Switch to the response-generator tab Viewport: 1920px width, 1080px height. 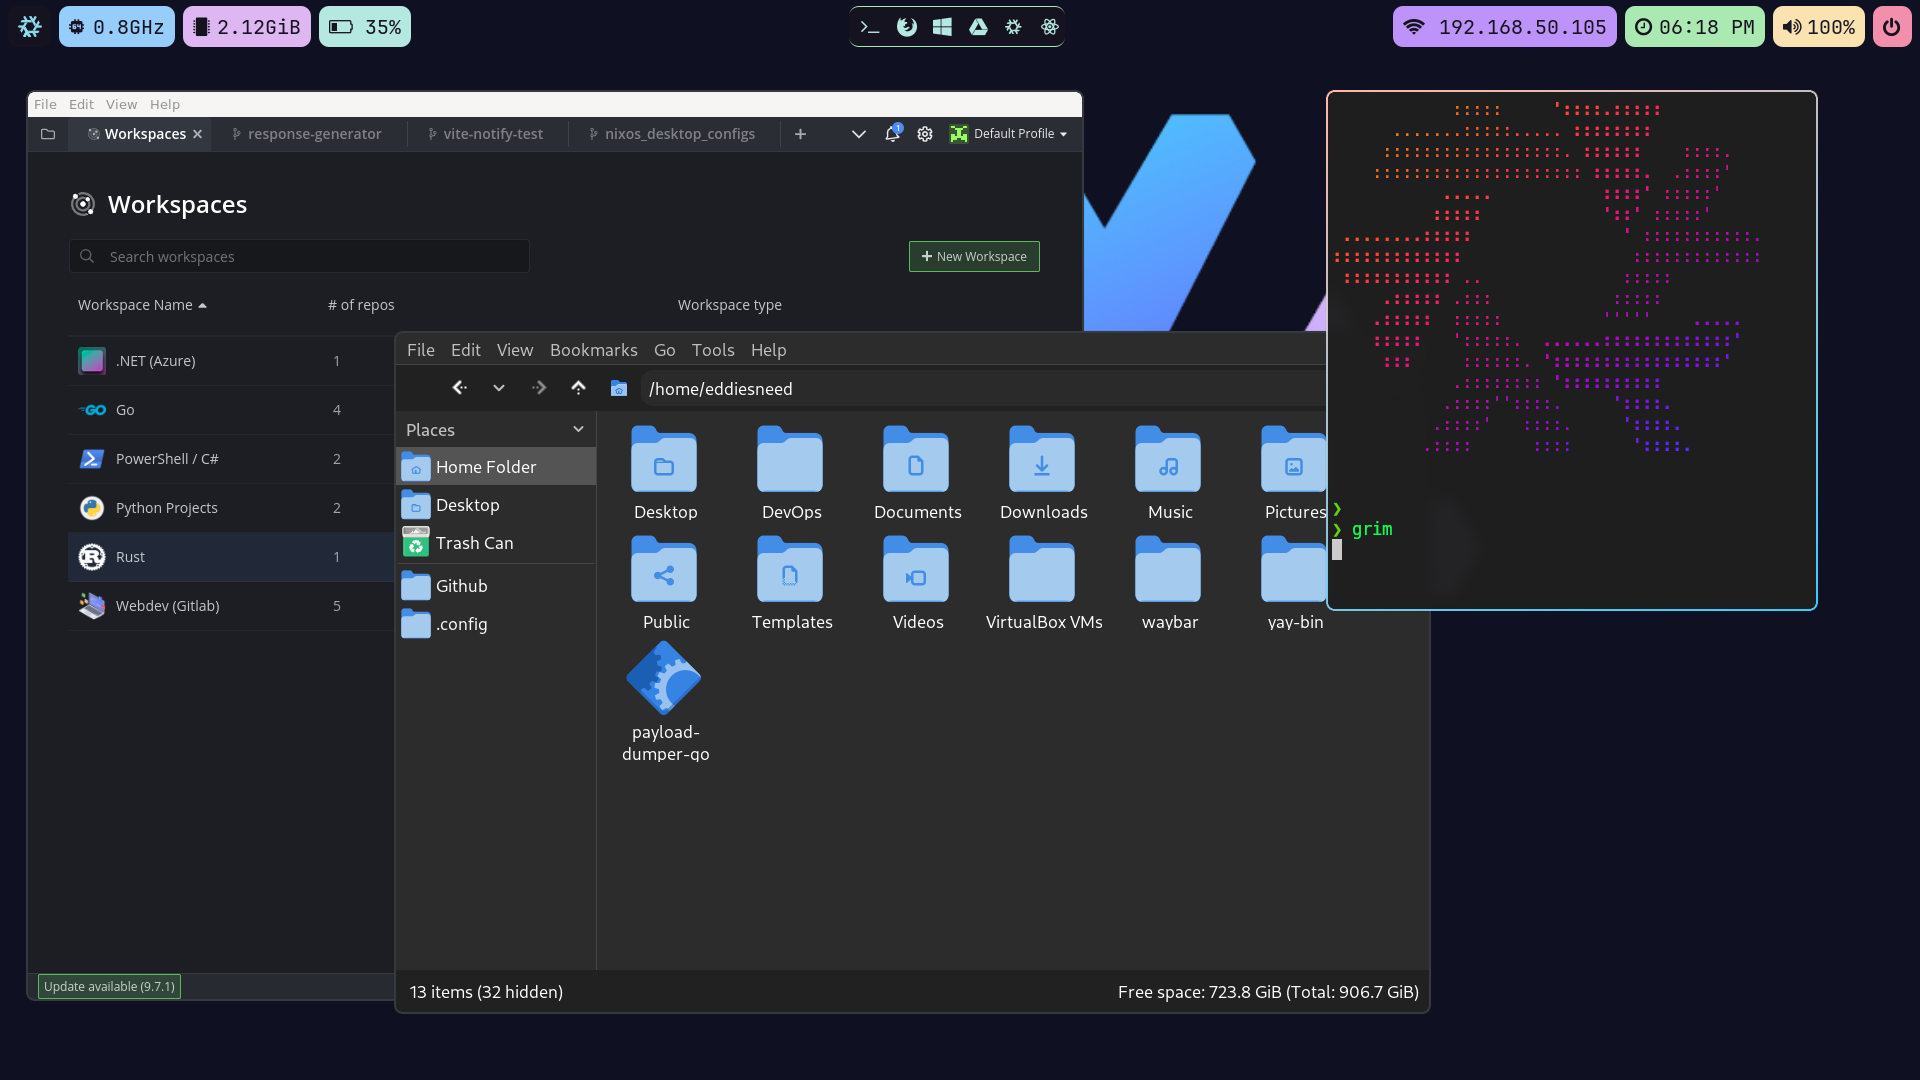coord(314,134)
